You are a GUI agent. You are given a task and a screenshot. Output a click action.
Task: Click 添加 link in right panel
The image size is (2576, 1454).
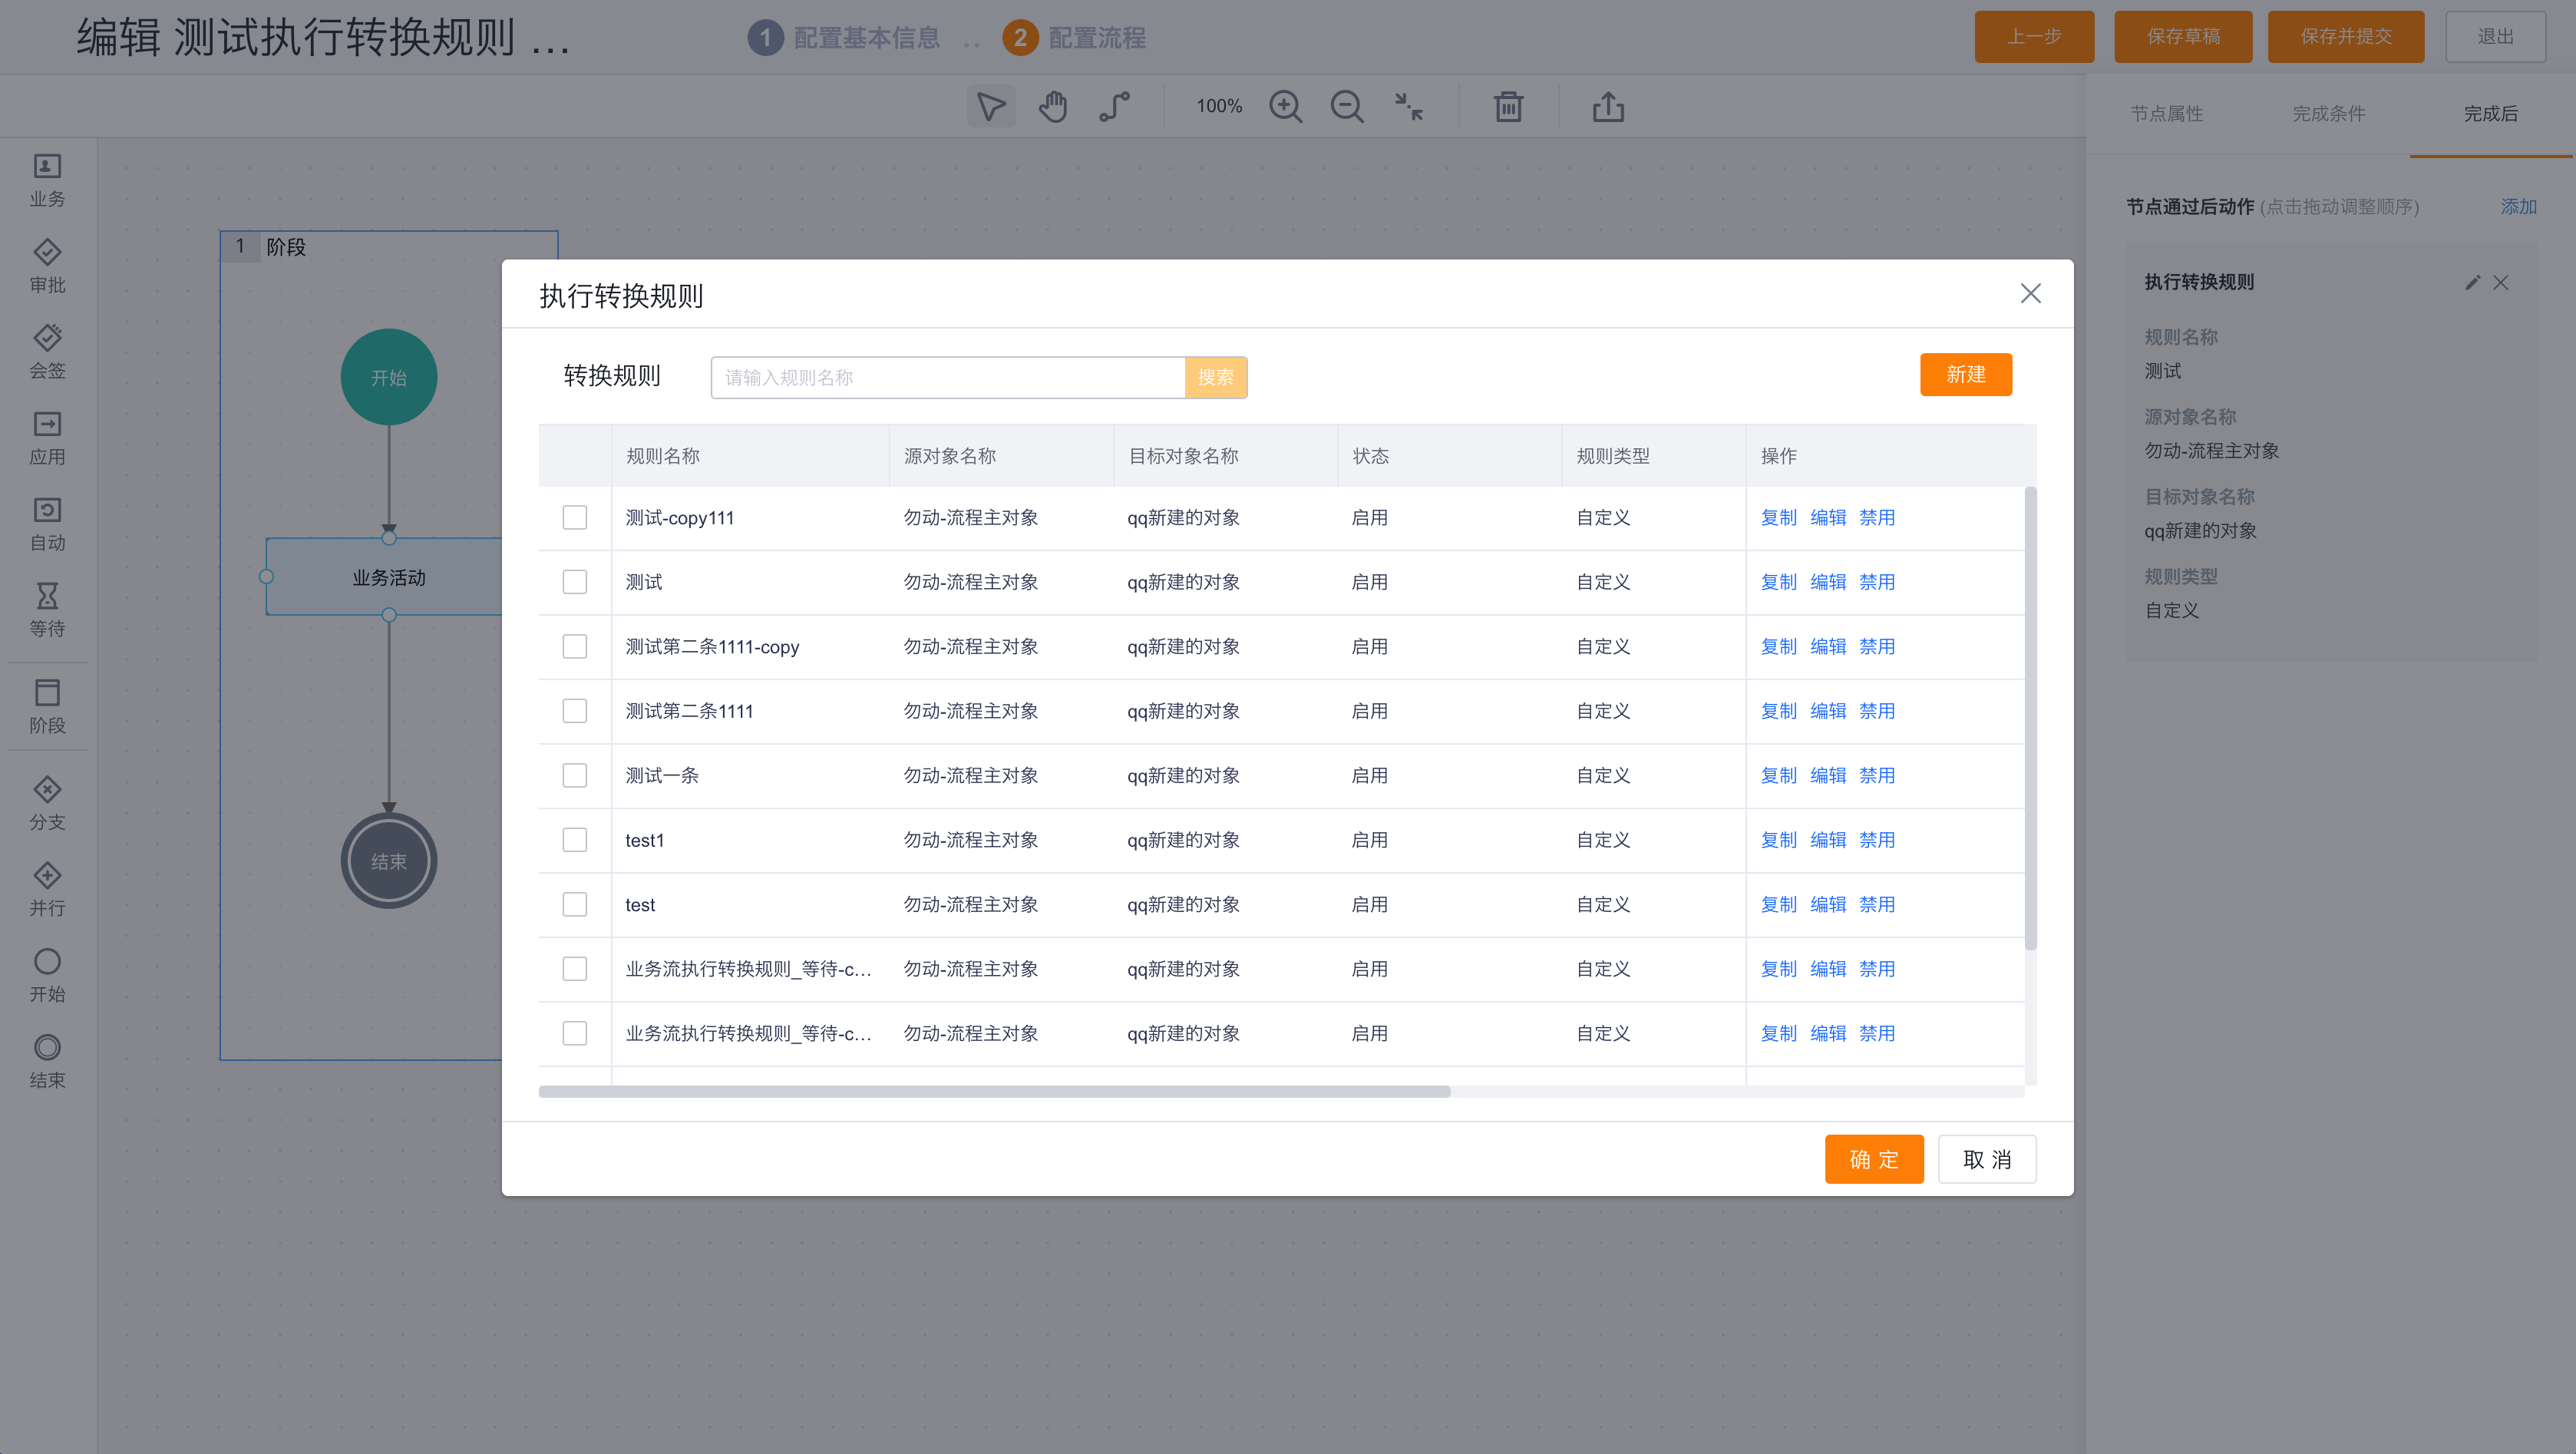pos(2518,207)
